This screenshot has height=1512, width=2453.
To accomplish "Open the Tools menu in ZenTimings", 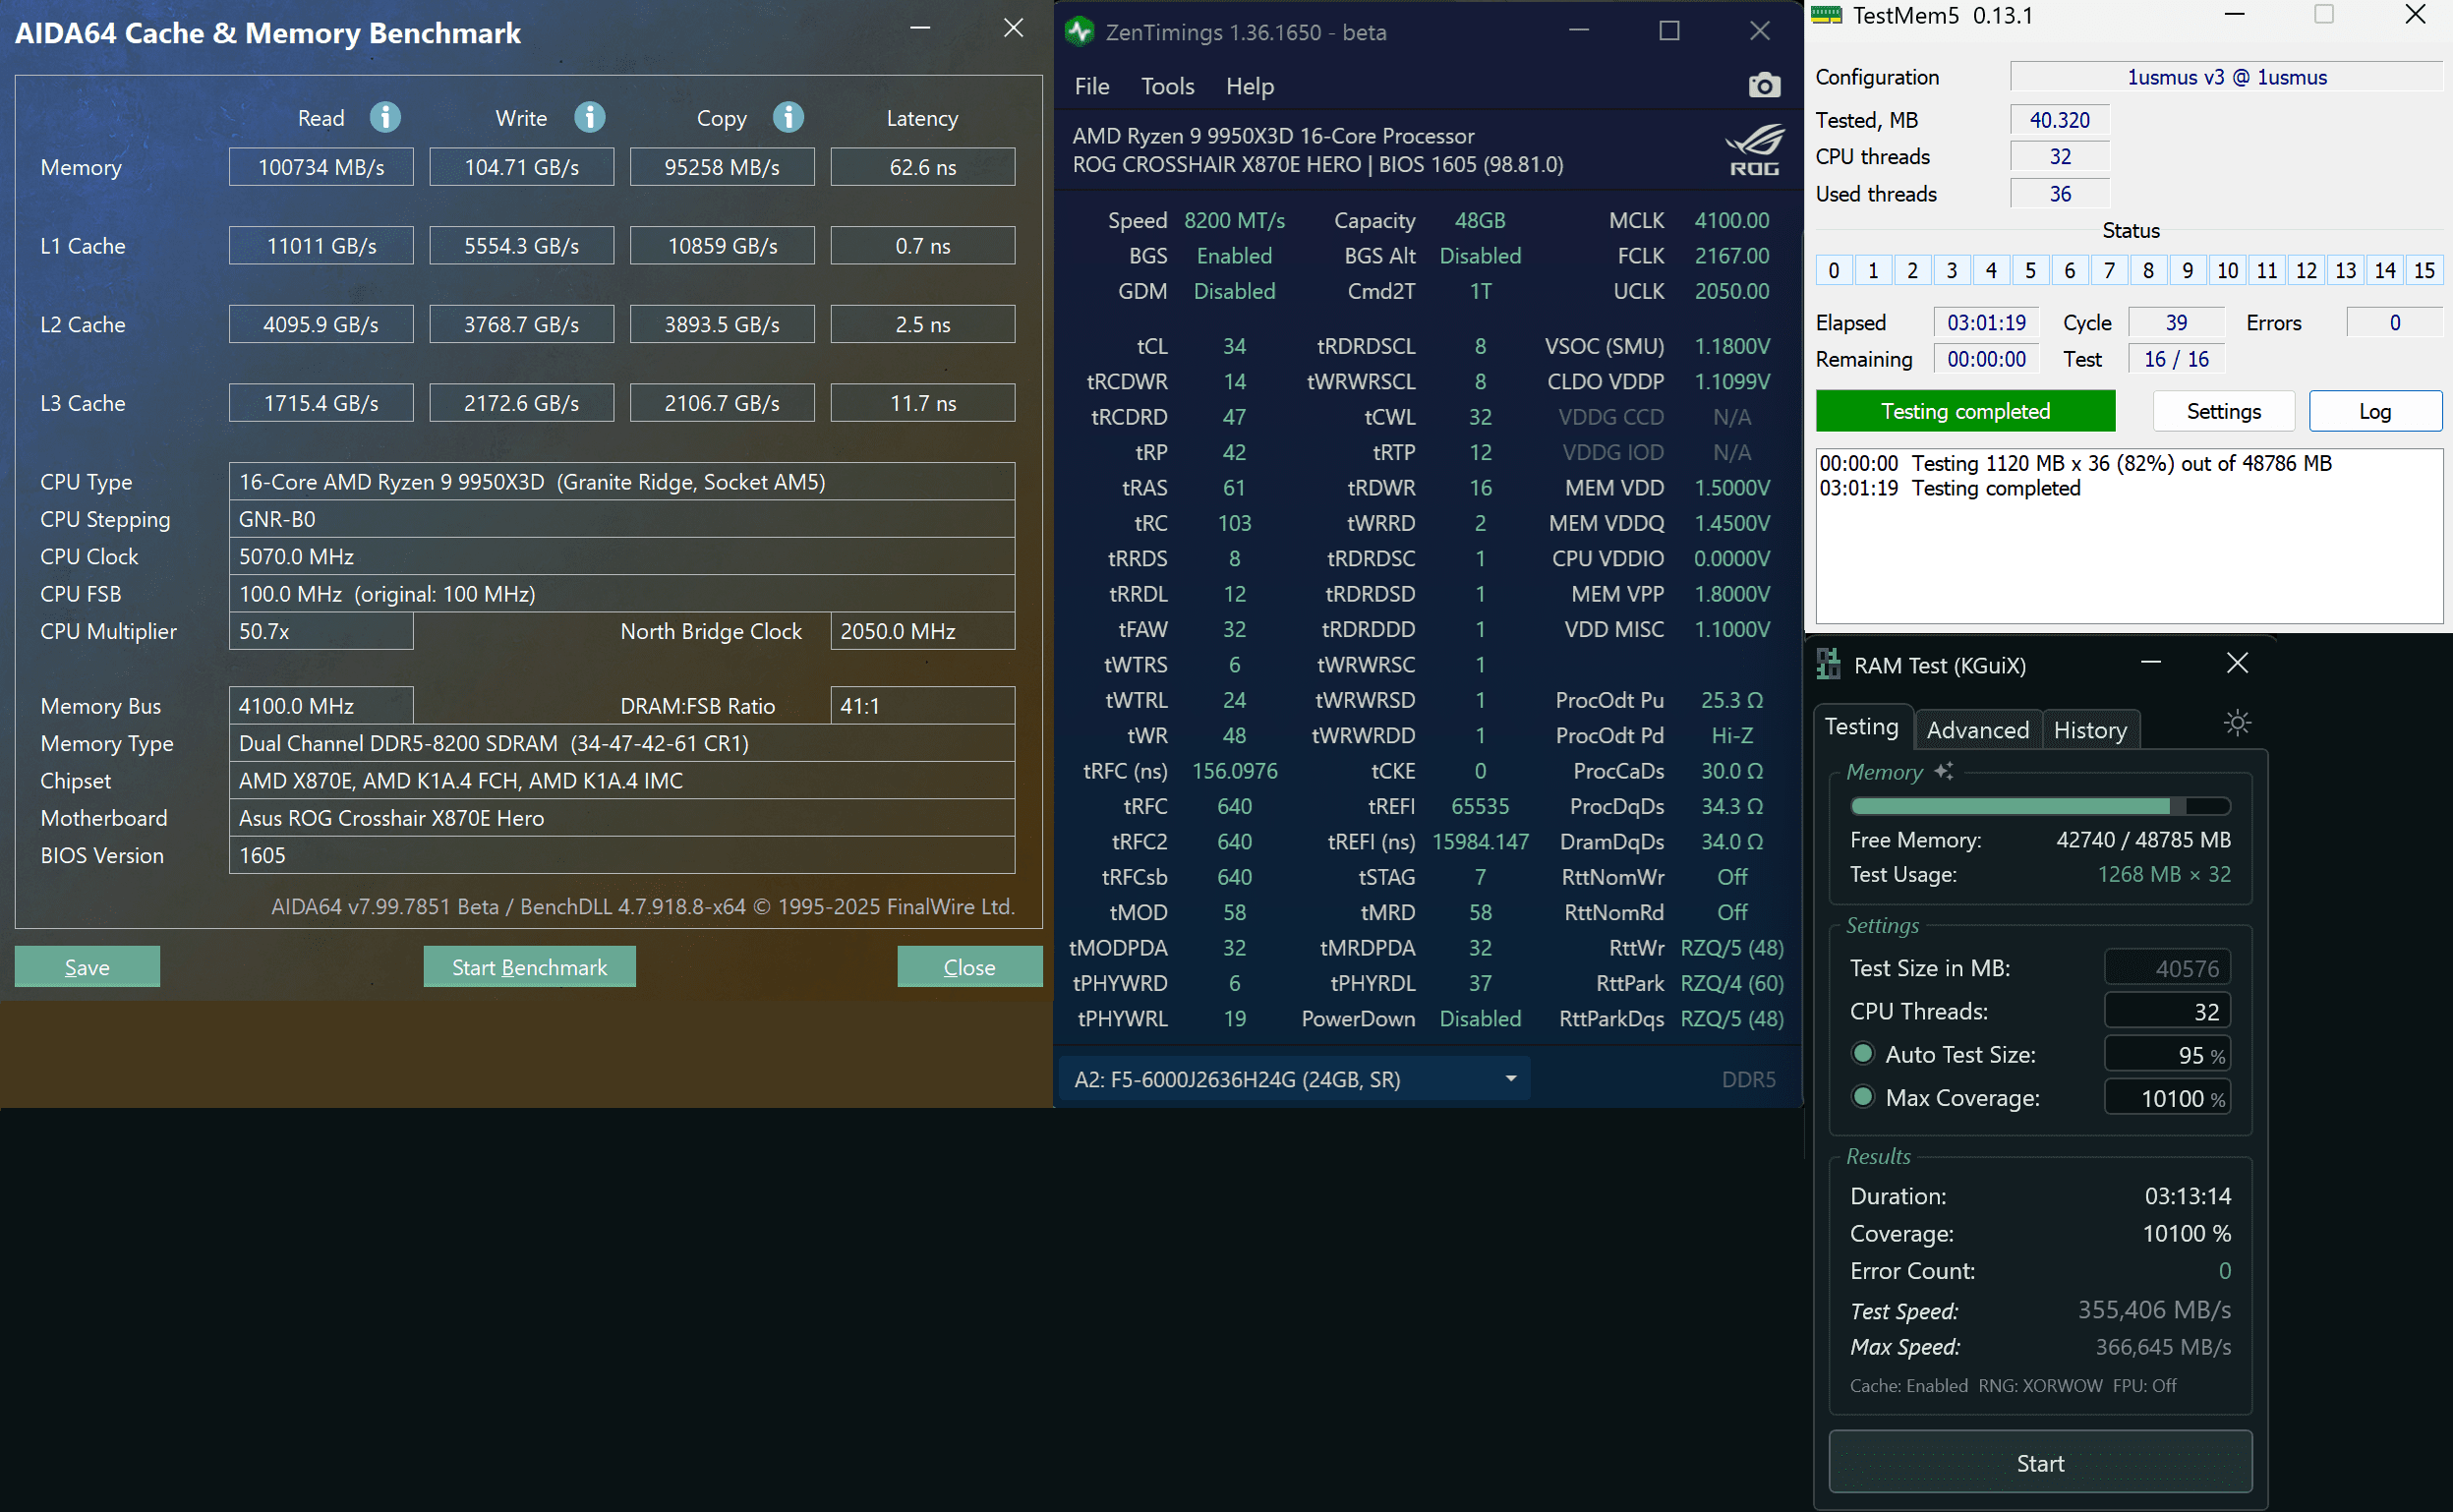I will coord(1167,87).
